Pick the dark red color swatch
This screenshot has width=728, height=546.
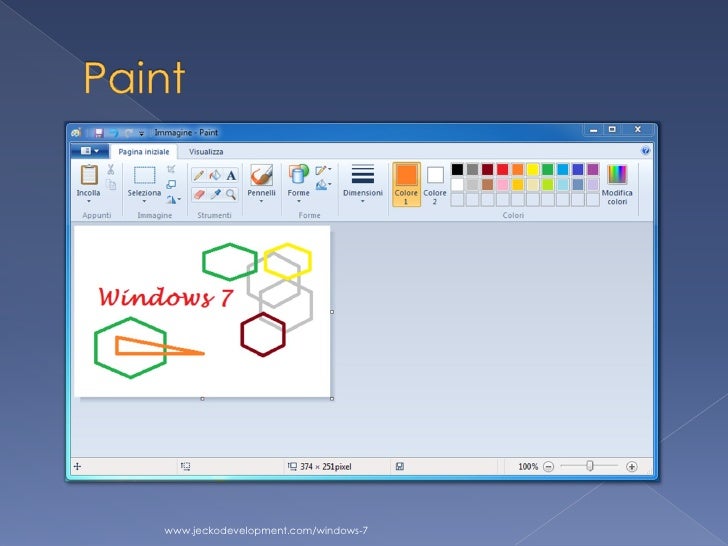[488, 169]
